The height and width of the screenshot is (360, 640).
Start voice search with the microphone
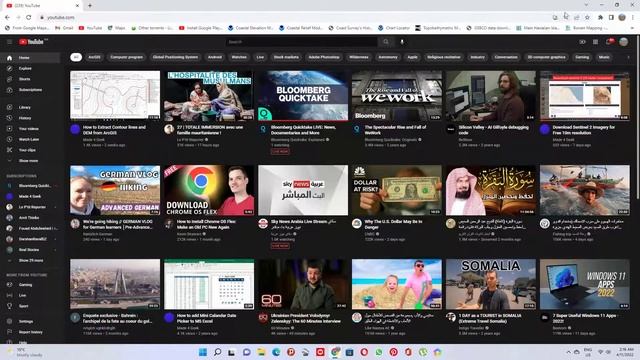click(x=402, y=42)
